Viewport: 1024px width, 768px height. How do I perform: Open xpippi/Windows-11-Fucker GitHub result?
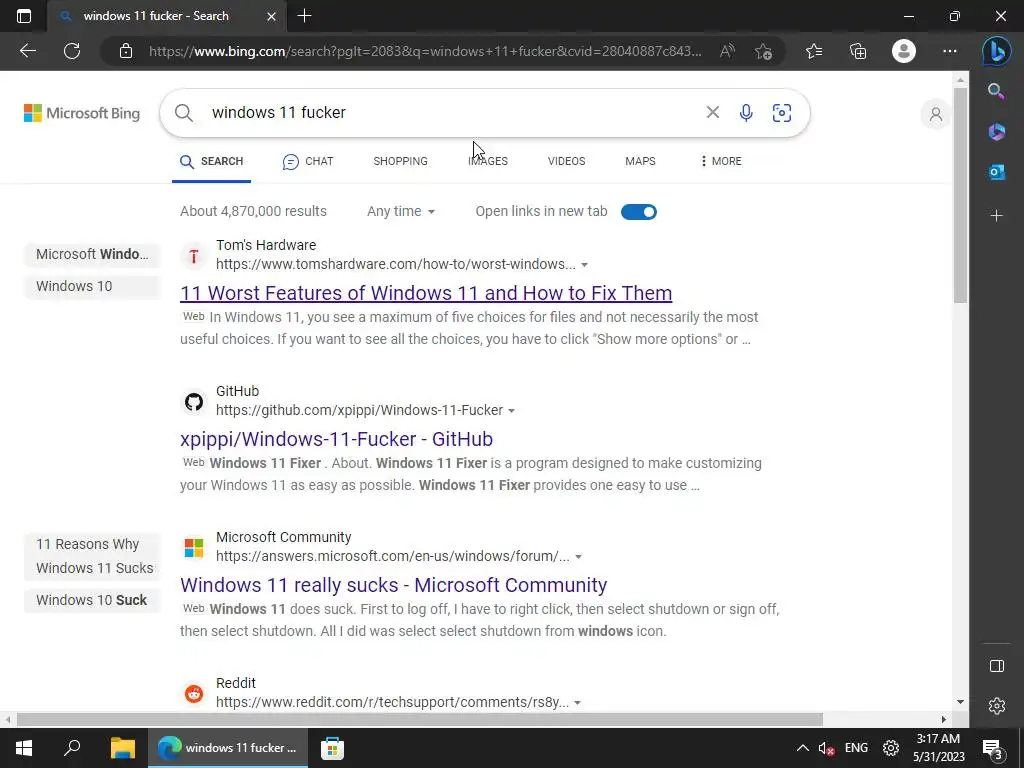(336, 439)
